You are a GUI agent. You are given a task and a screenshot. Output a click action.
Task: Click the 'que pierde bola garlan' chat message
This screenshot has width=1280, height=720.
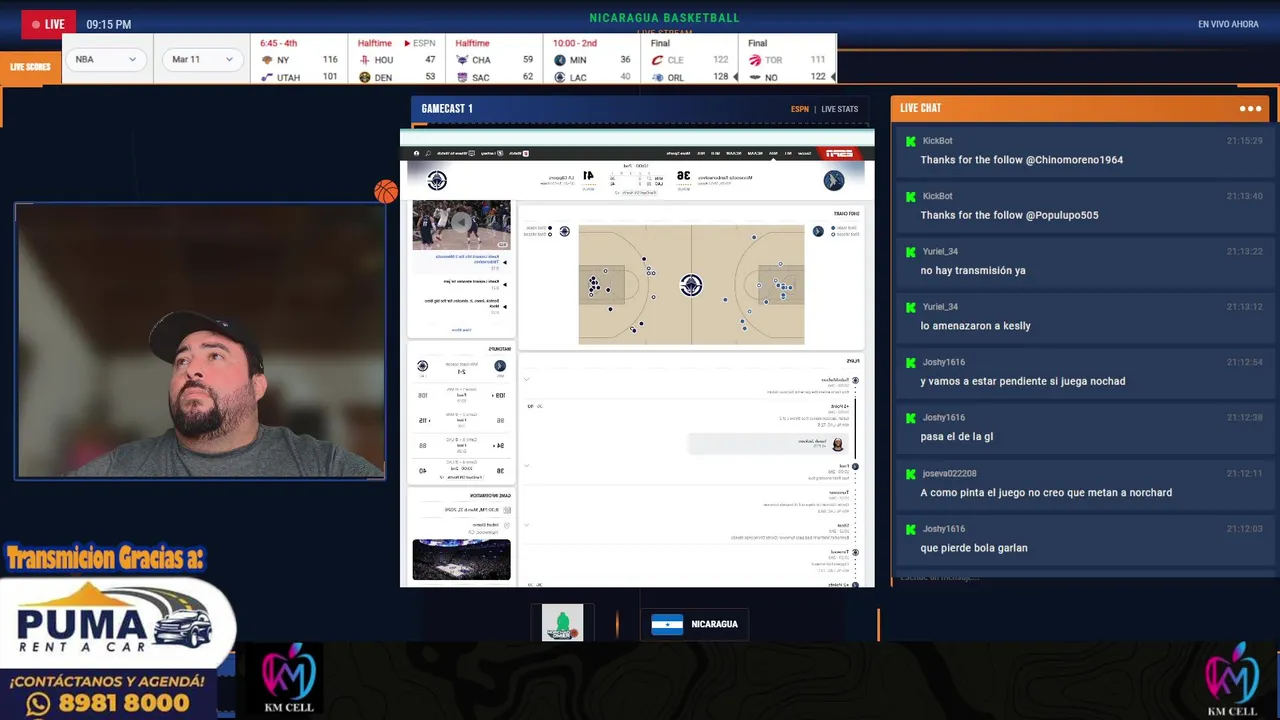(974, 548)
